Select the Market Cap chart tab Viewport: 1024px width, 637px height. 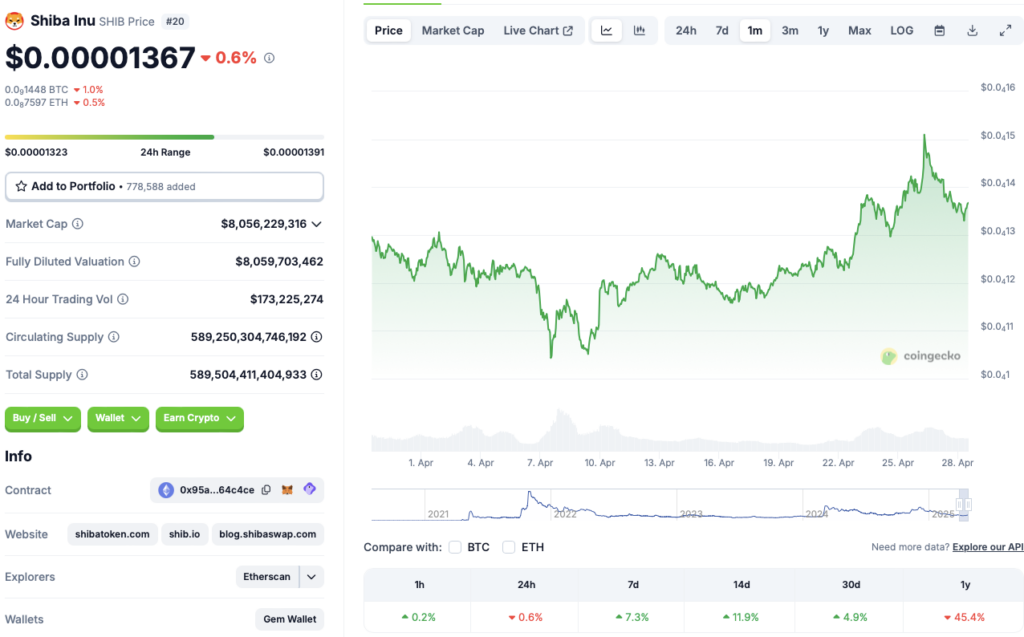tap(453, 31)
